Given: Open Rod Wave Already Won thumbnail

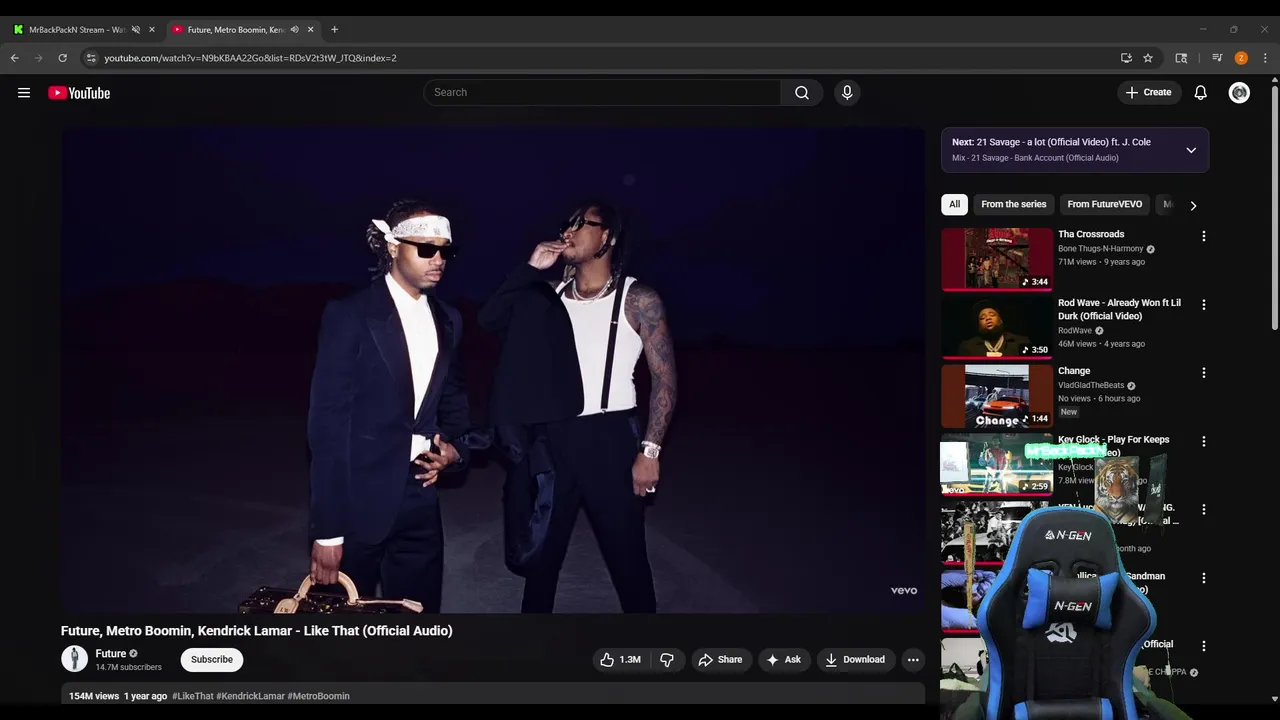Looking at the screenshot, I should (997, 327).
